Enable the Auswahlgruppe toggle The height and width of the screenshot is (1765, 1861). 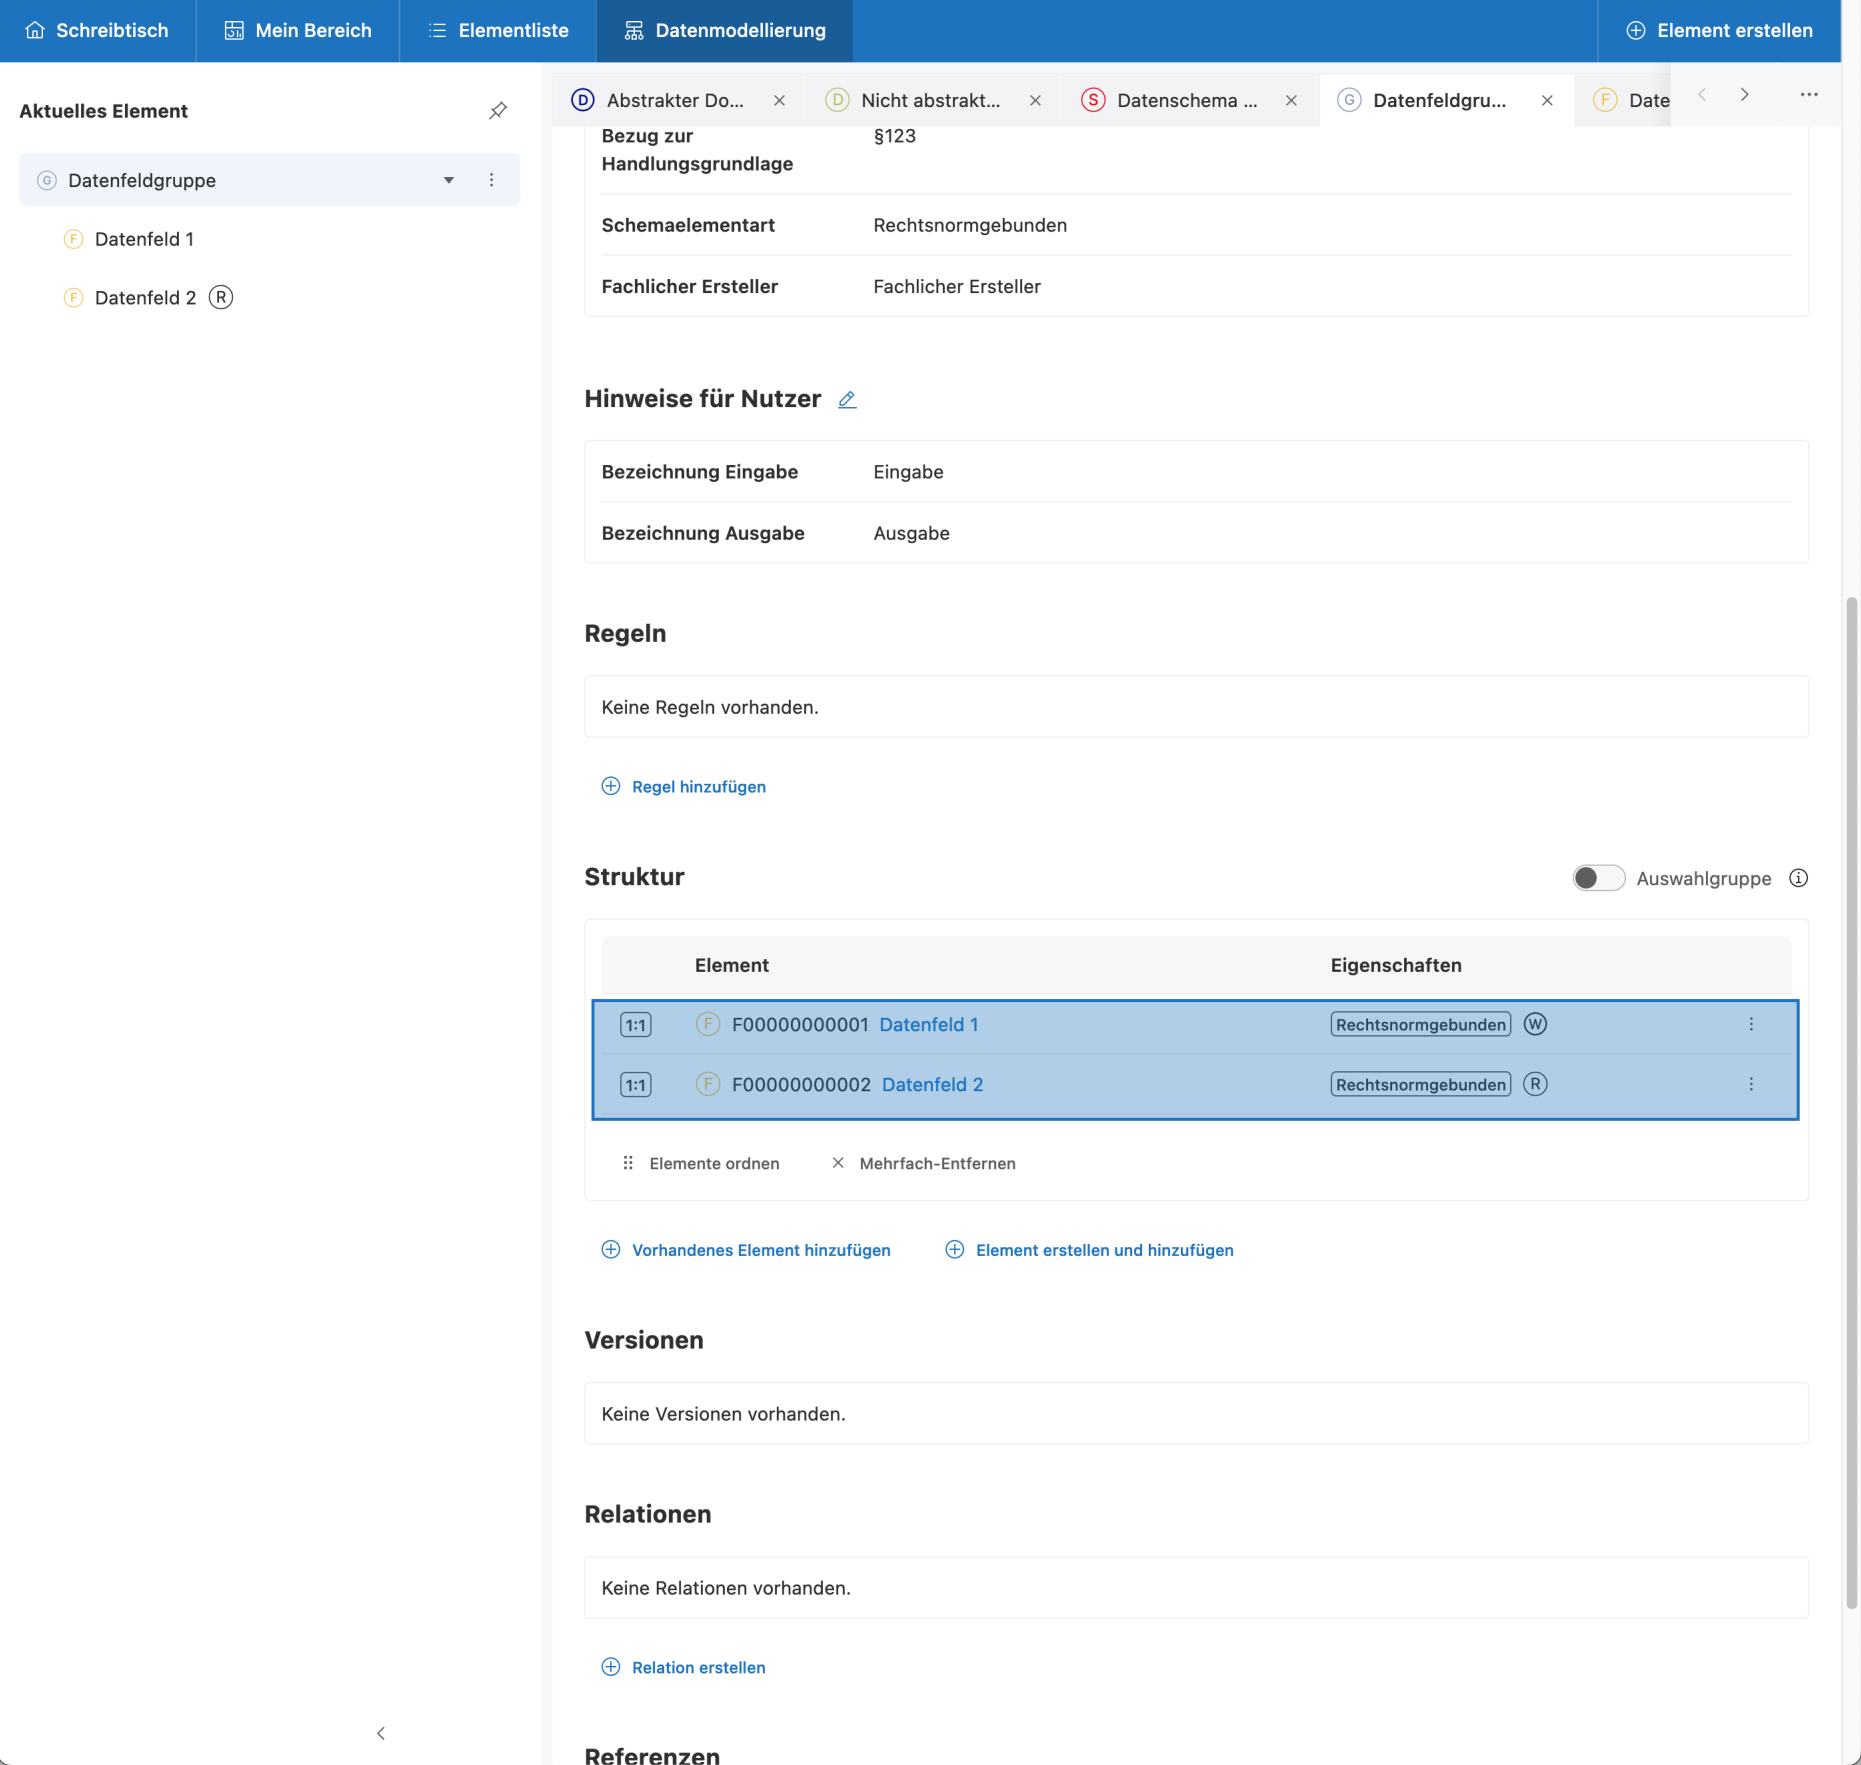click(1597, 878)
